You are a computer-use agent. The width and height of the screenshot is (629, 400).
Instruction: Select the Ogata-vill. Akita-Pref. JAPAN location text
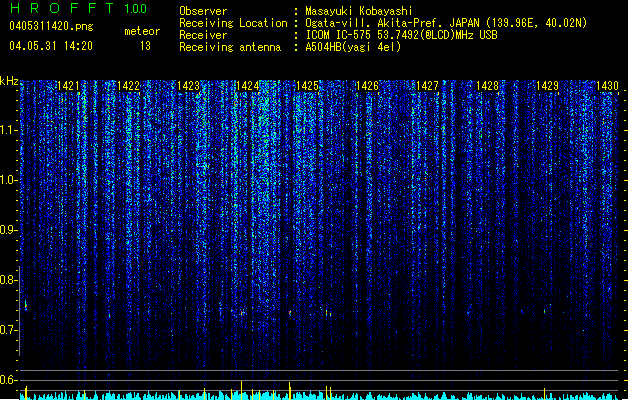pos(446,23)
